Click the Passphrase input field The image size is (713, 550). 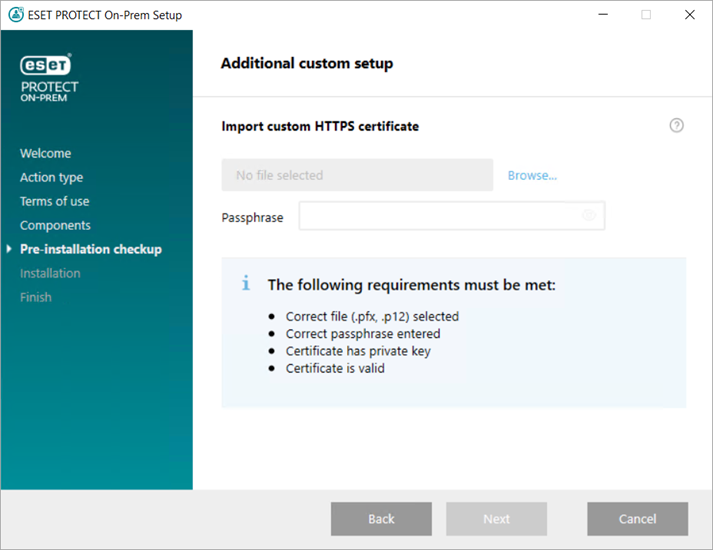tap(438, 216)
